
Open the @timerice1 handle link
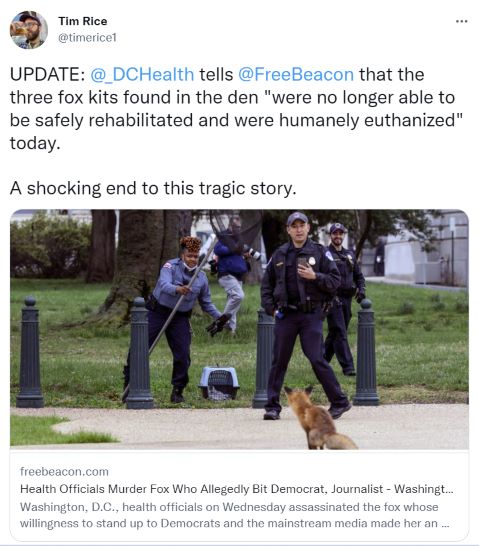[87, 38]
